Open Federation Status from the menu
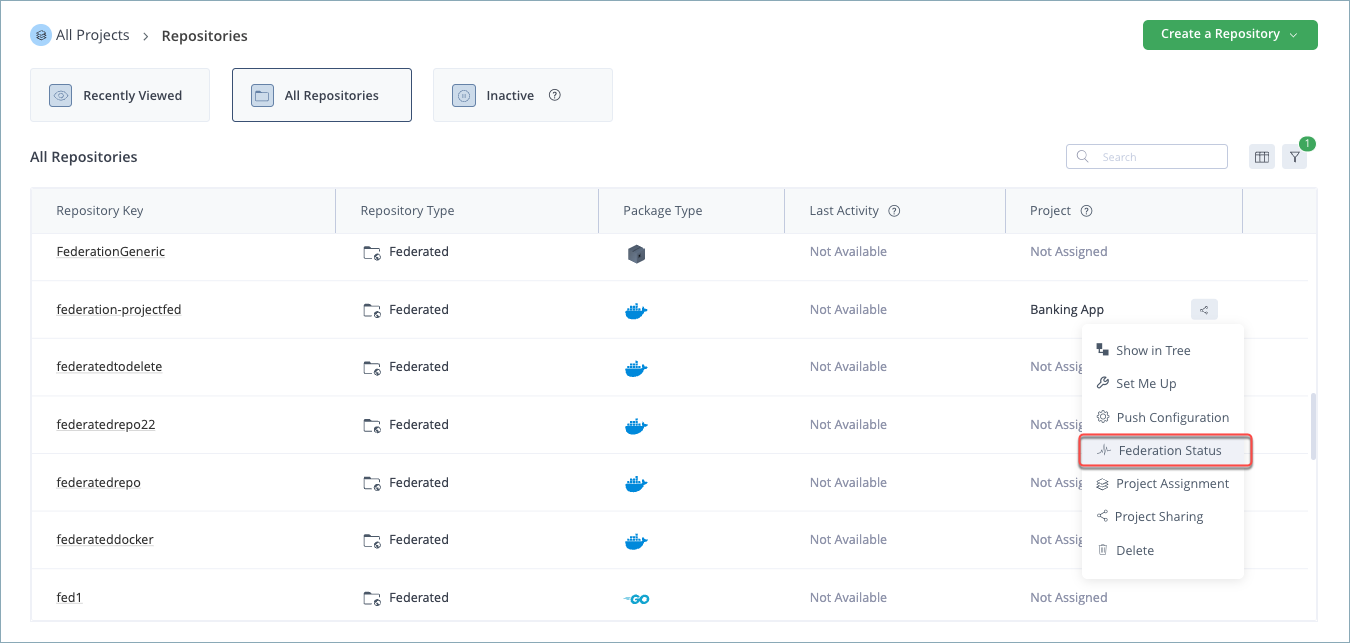Viewport: 1350px width, 643px height. [1165, 450]
